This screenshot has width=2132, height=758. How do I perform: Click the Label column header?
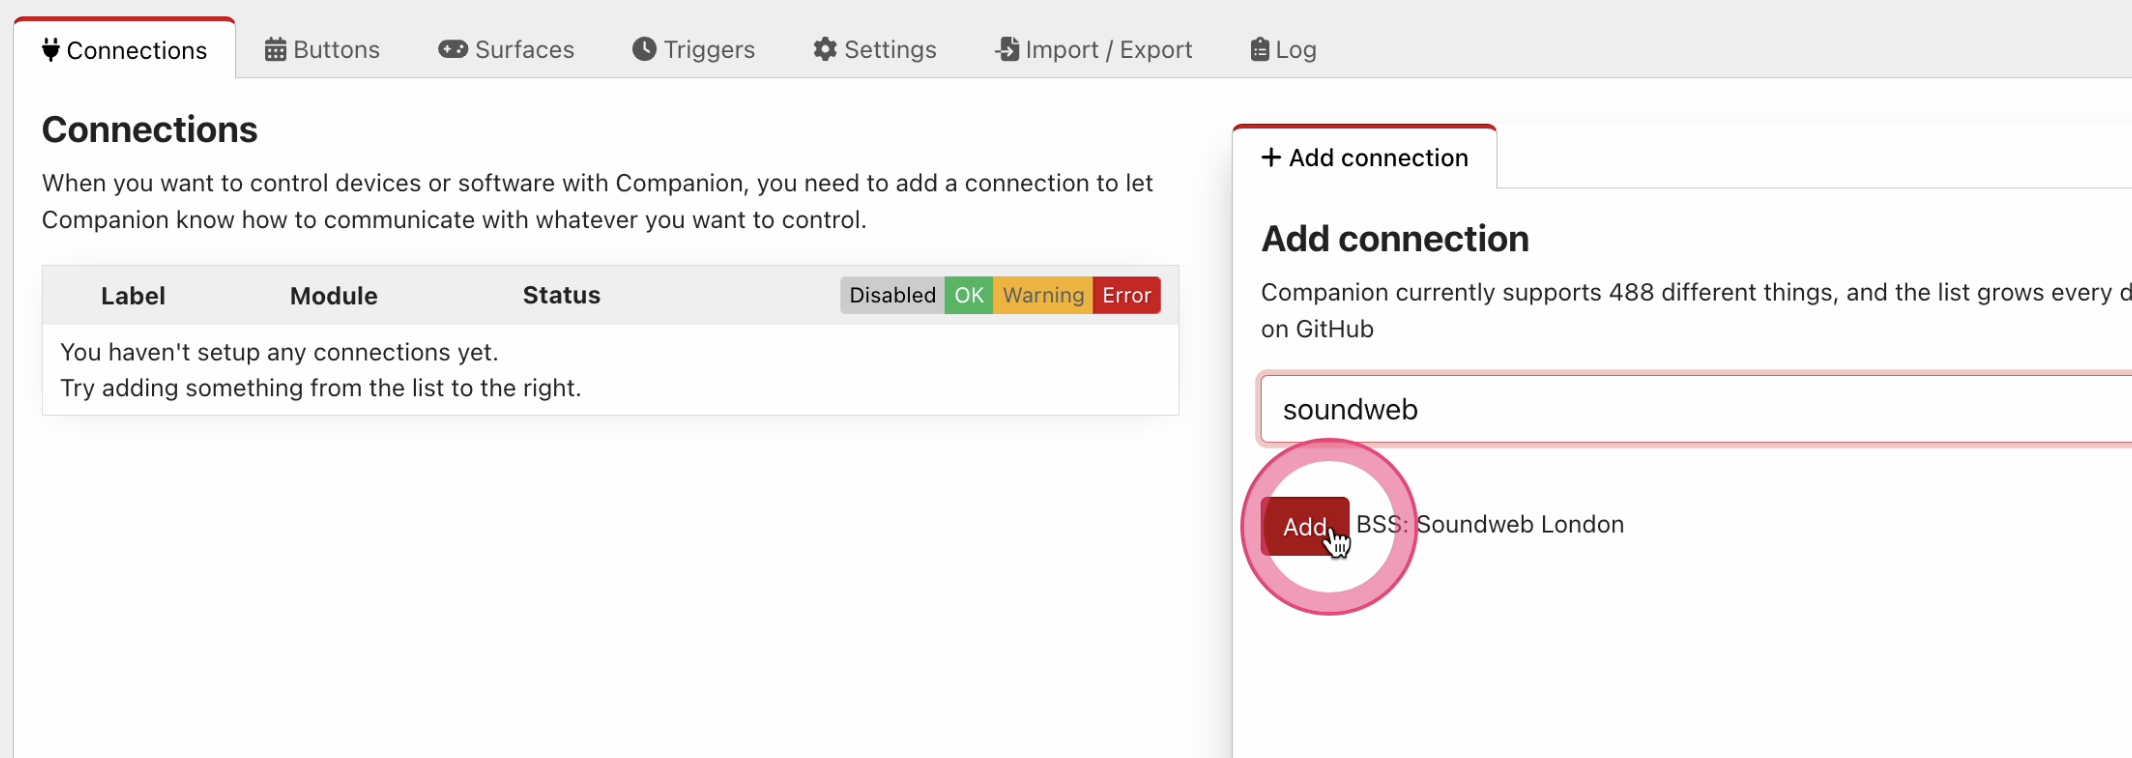point(133,296)
